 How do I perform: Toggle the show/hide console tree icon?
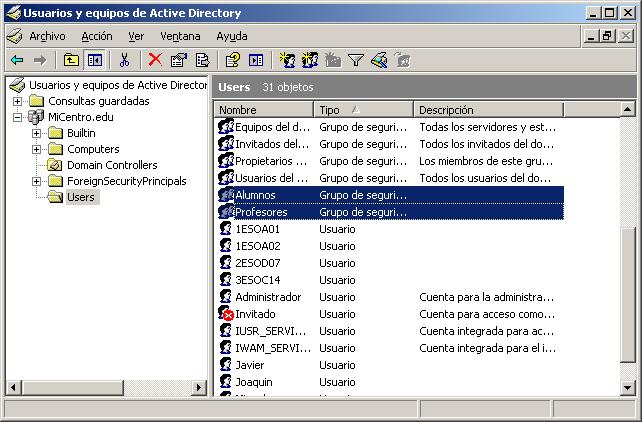[94, 60]
